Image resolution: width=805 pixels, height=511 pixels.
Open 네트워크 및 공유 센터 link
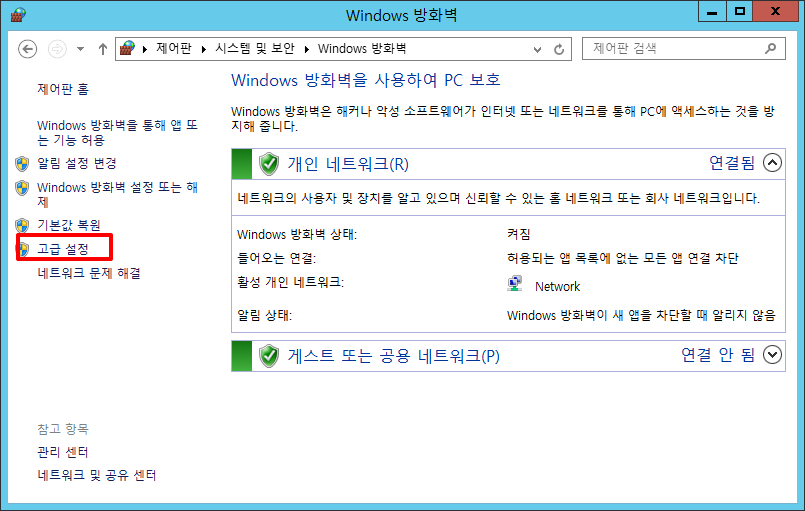pos(97,475)
